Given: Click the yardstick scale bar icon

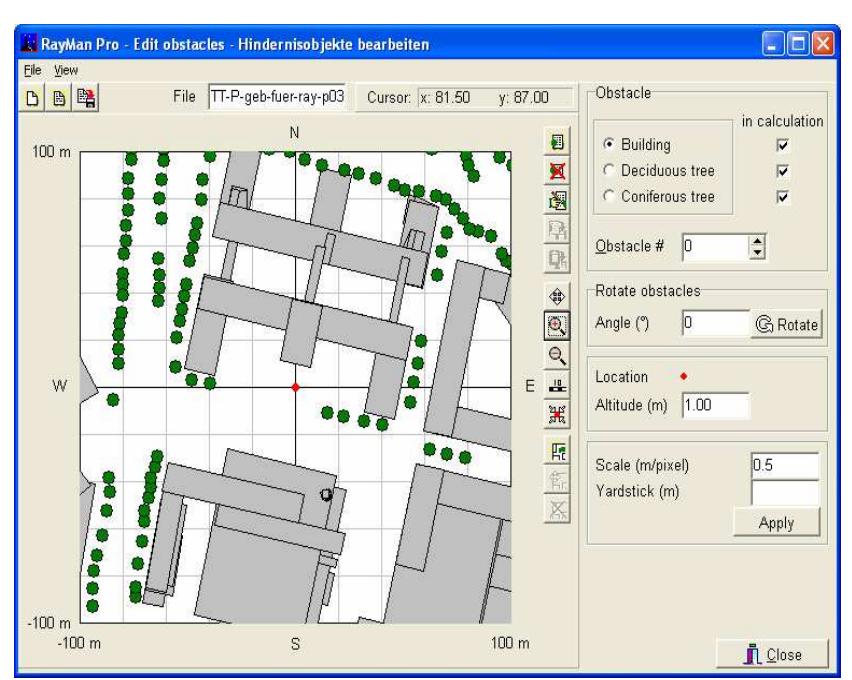Looking at the screenshot, I should 557,385.
